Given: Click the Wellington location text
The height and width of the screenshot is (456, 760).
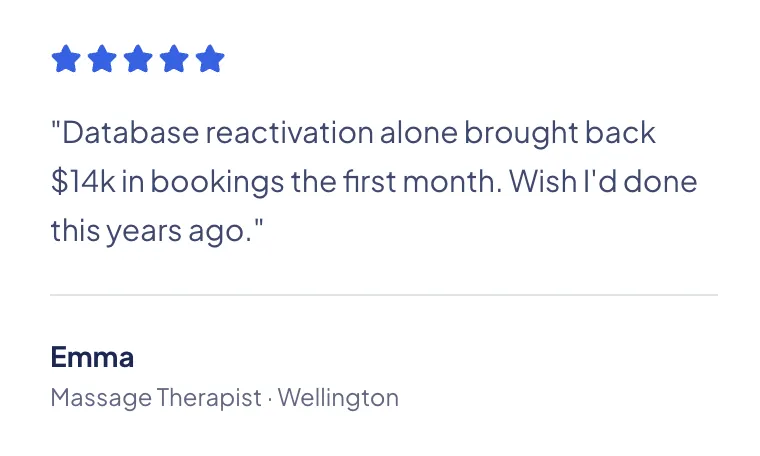Looking at the screenshot, I should (x=338, y=398).
